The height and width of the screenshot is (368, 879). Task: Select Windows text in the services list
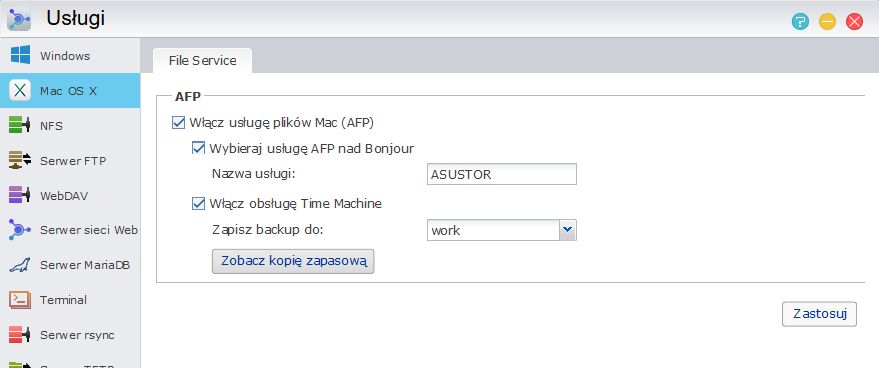65,56
